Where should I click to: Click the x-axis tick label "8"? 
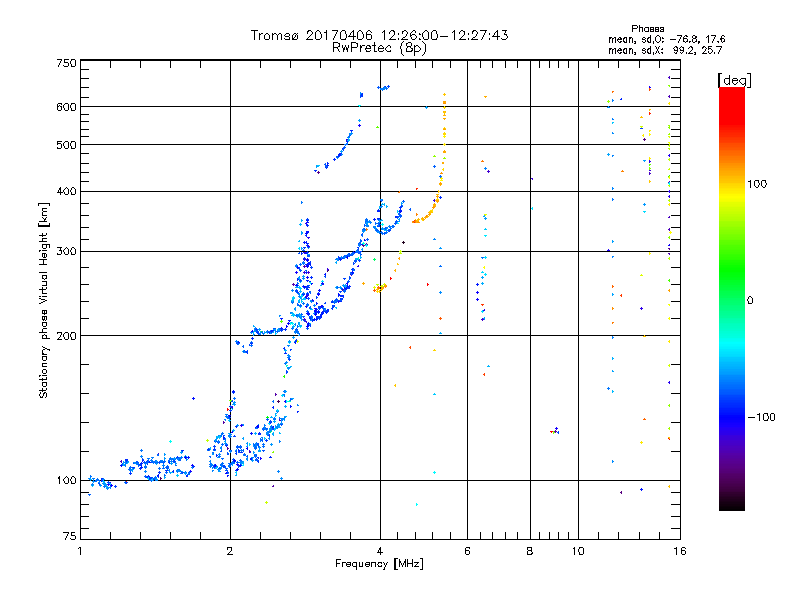[531, 552]
